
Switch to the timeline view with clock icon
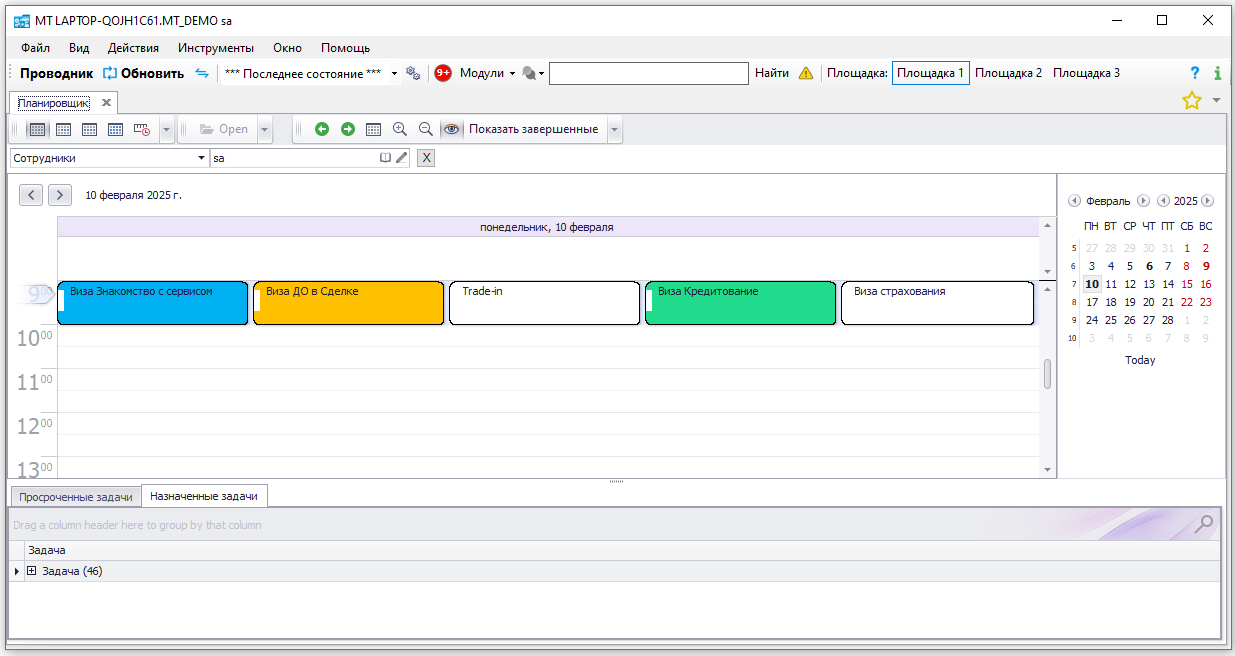(x=142, y=129)
